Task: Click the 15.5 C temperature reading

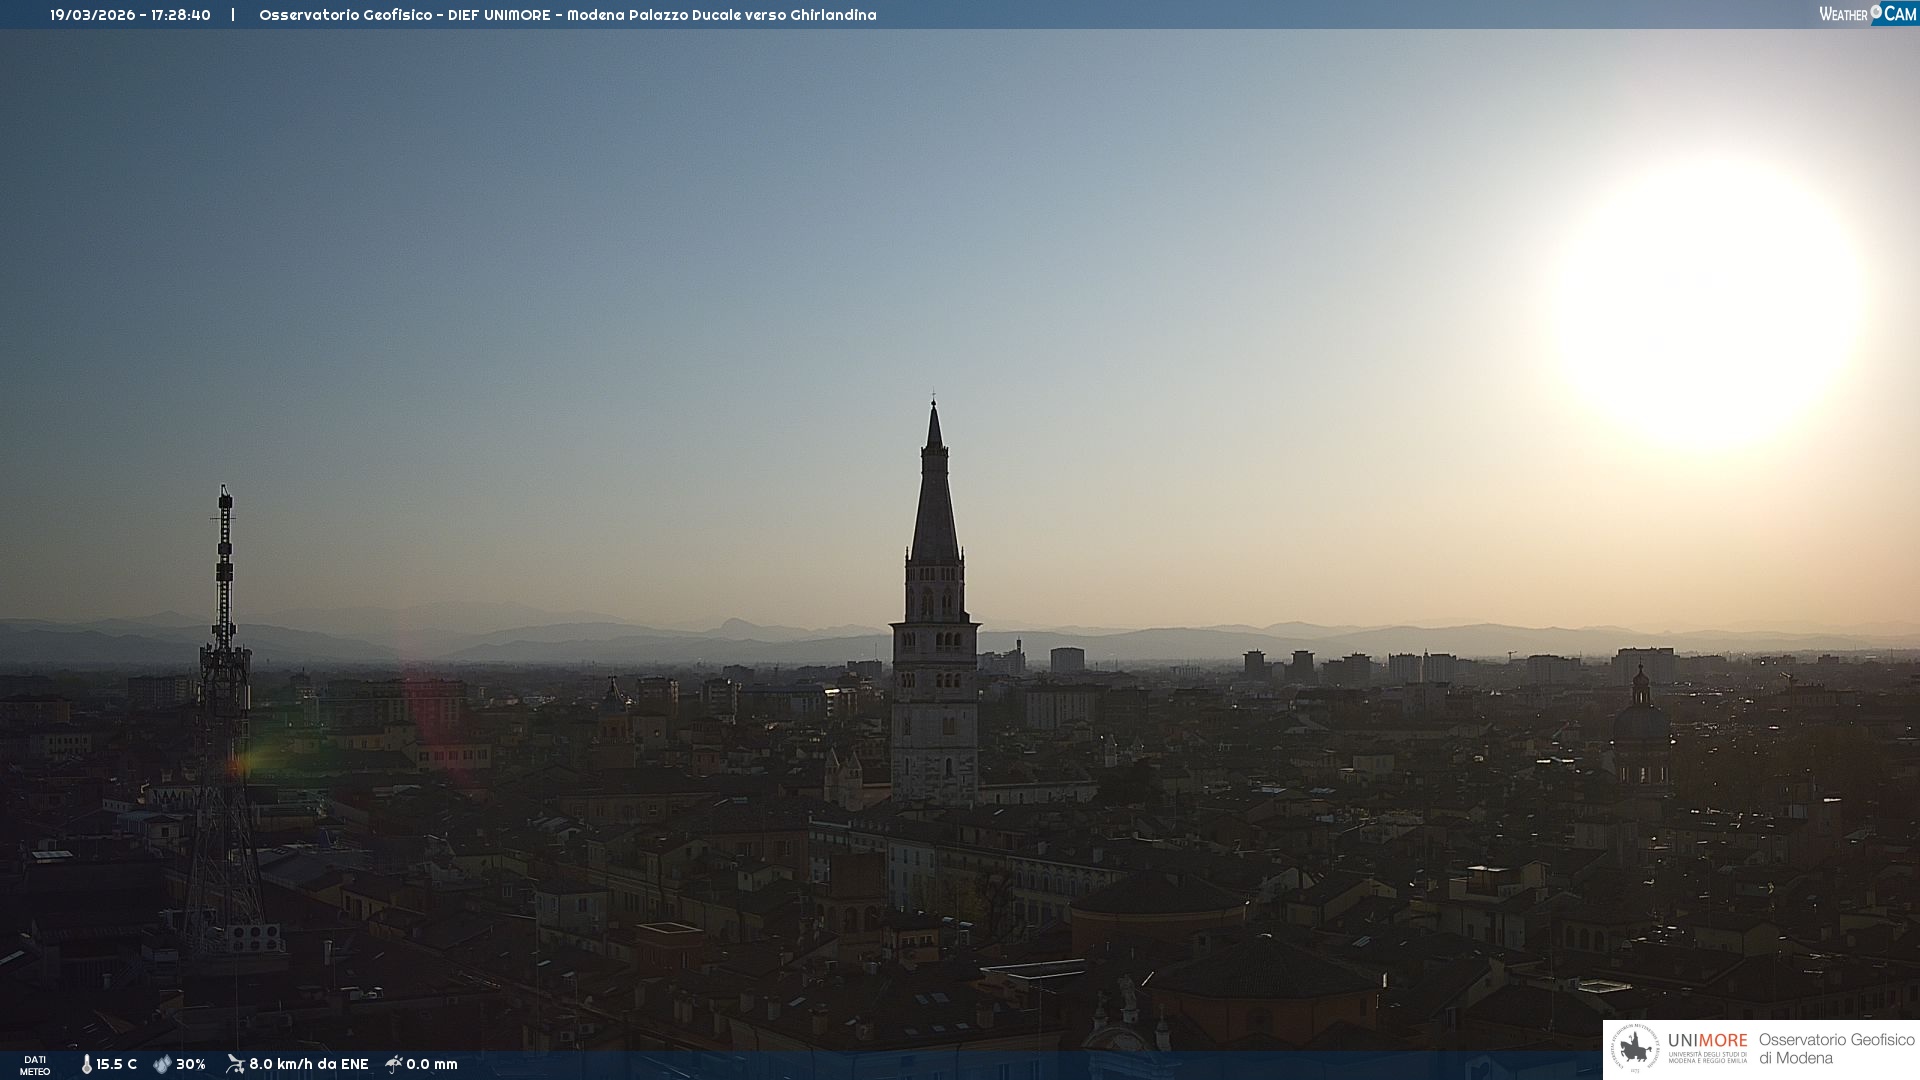Action: pyautogui.click(x=116, y=1064)
